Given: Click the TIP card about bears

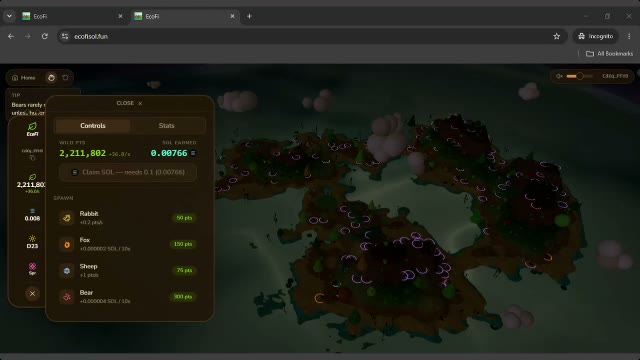Looking at the screenshot, I should 28,104.
